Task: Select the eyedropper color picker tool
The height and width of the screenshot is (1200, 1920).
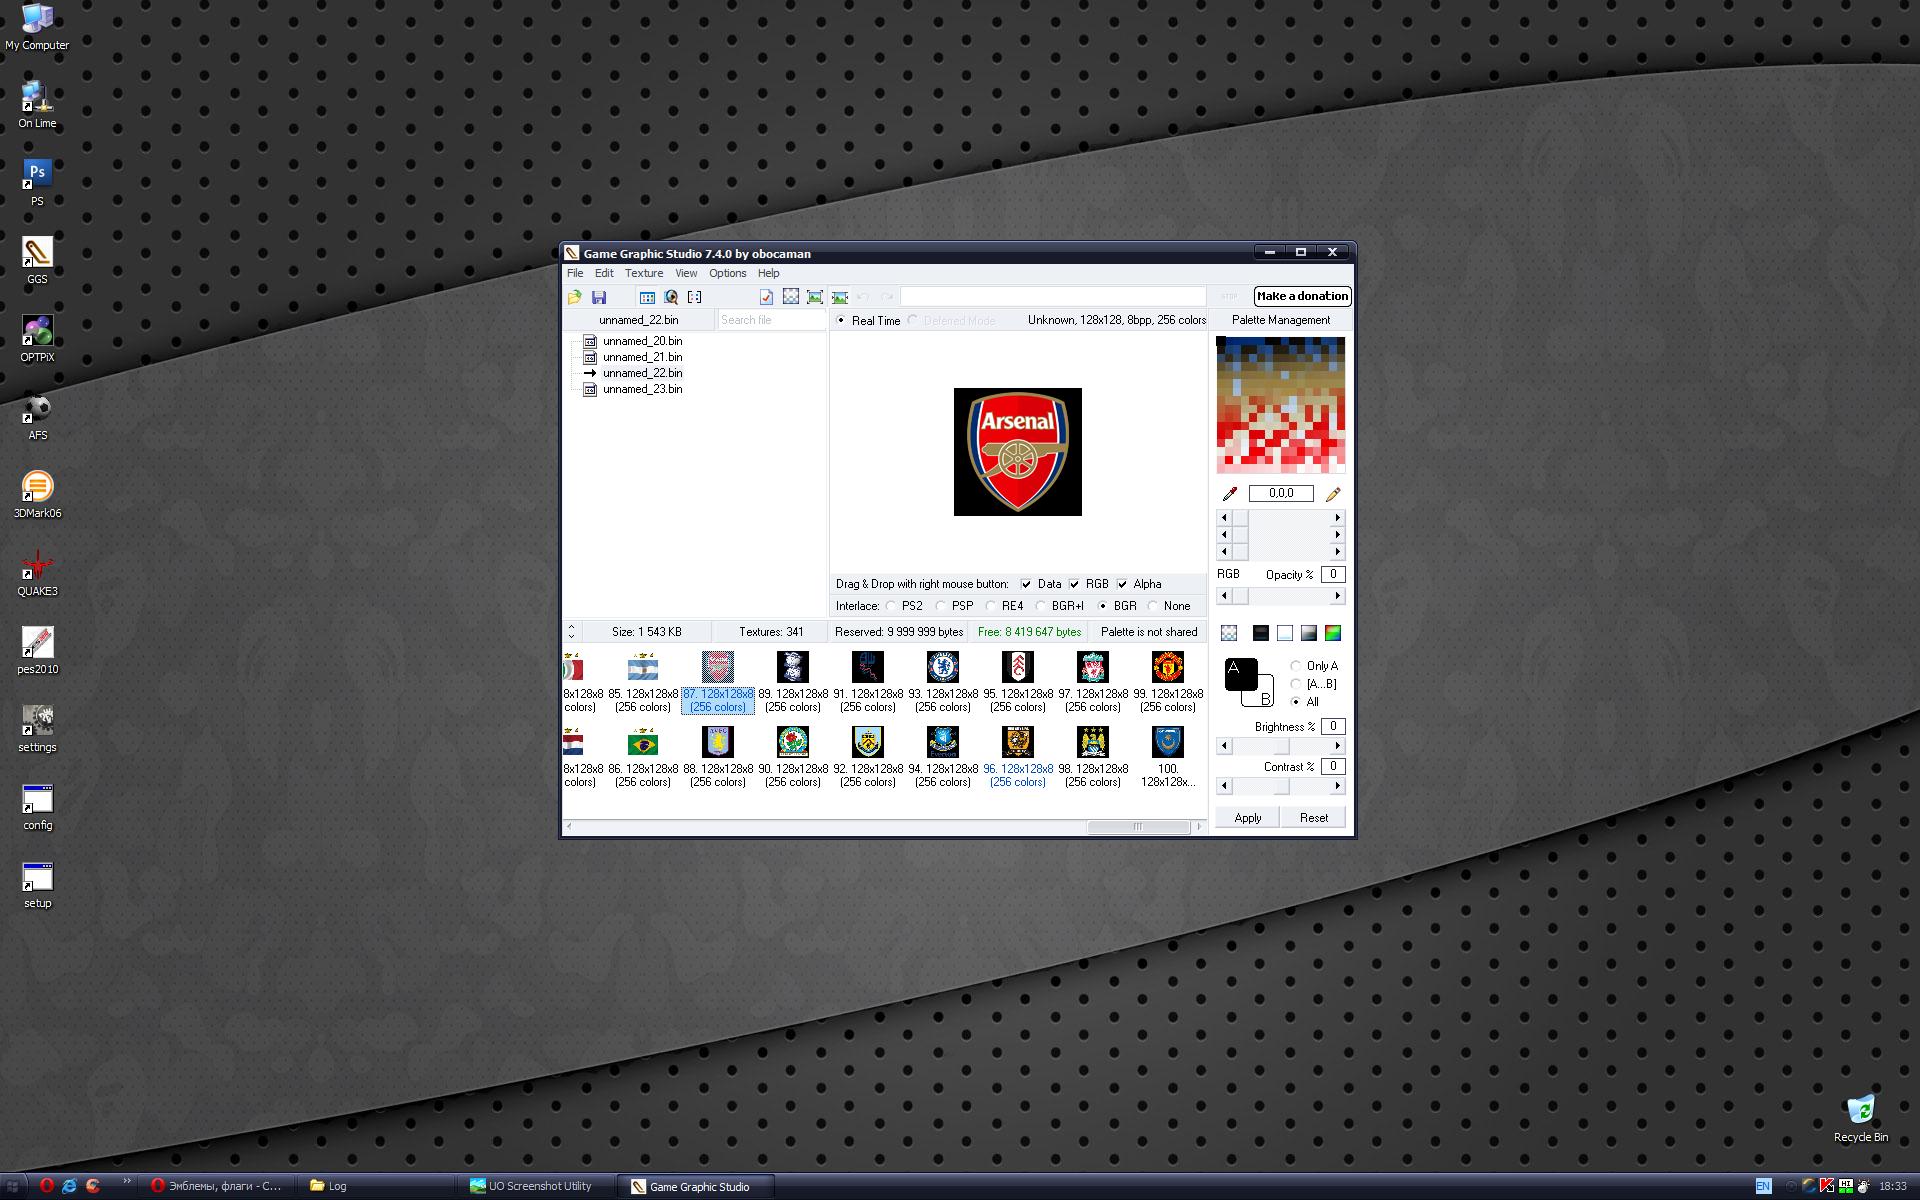Action: pos(1230,494)
